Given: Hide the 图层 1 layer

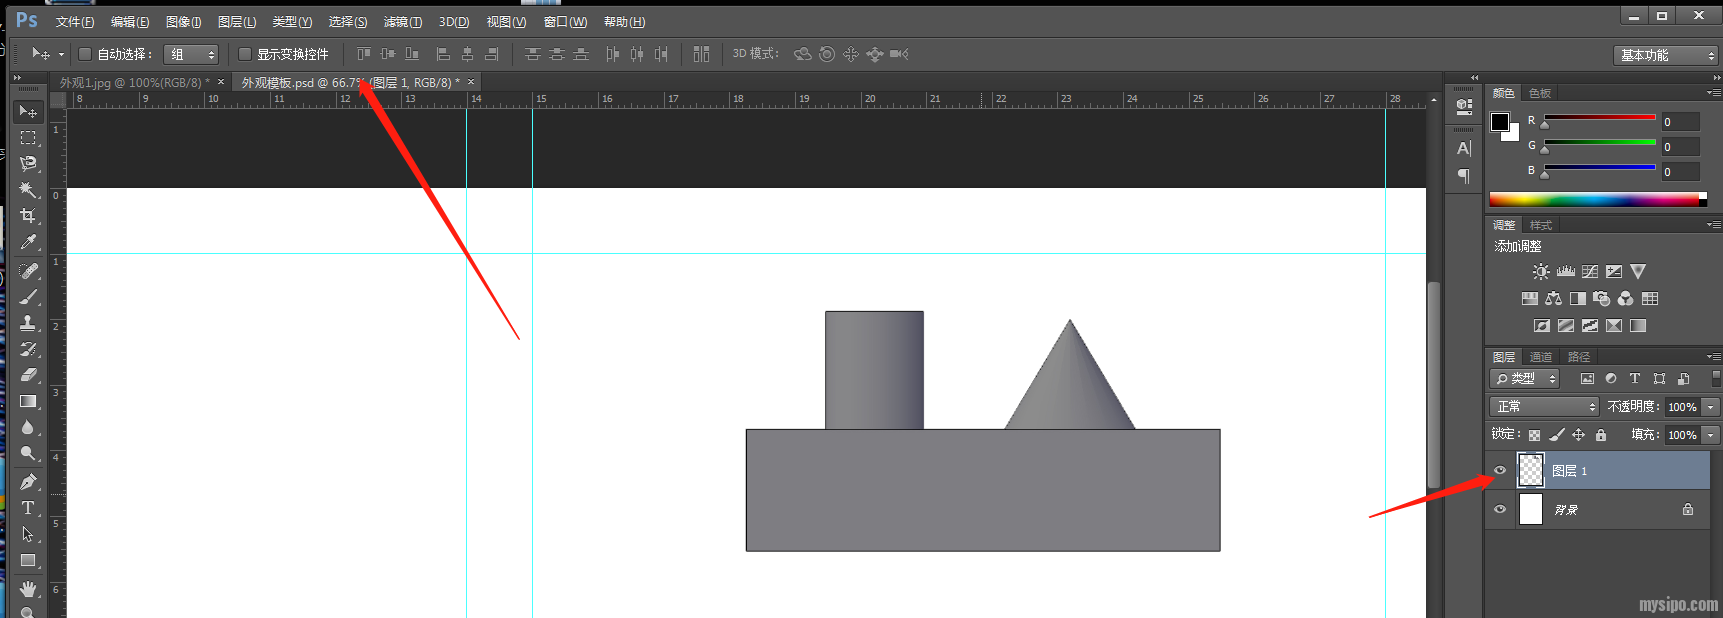Looking at the screenshot, I should 1500,470.
